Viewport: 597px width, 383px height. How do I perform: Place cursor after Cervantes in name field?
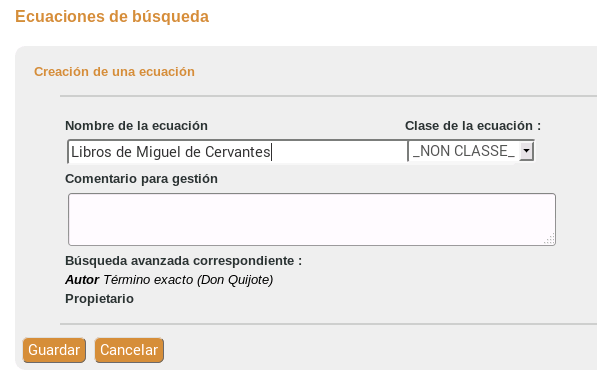tap(271, 152)
